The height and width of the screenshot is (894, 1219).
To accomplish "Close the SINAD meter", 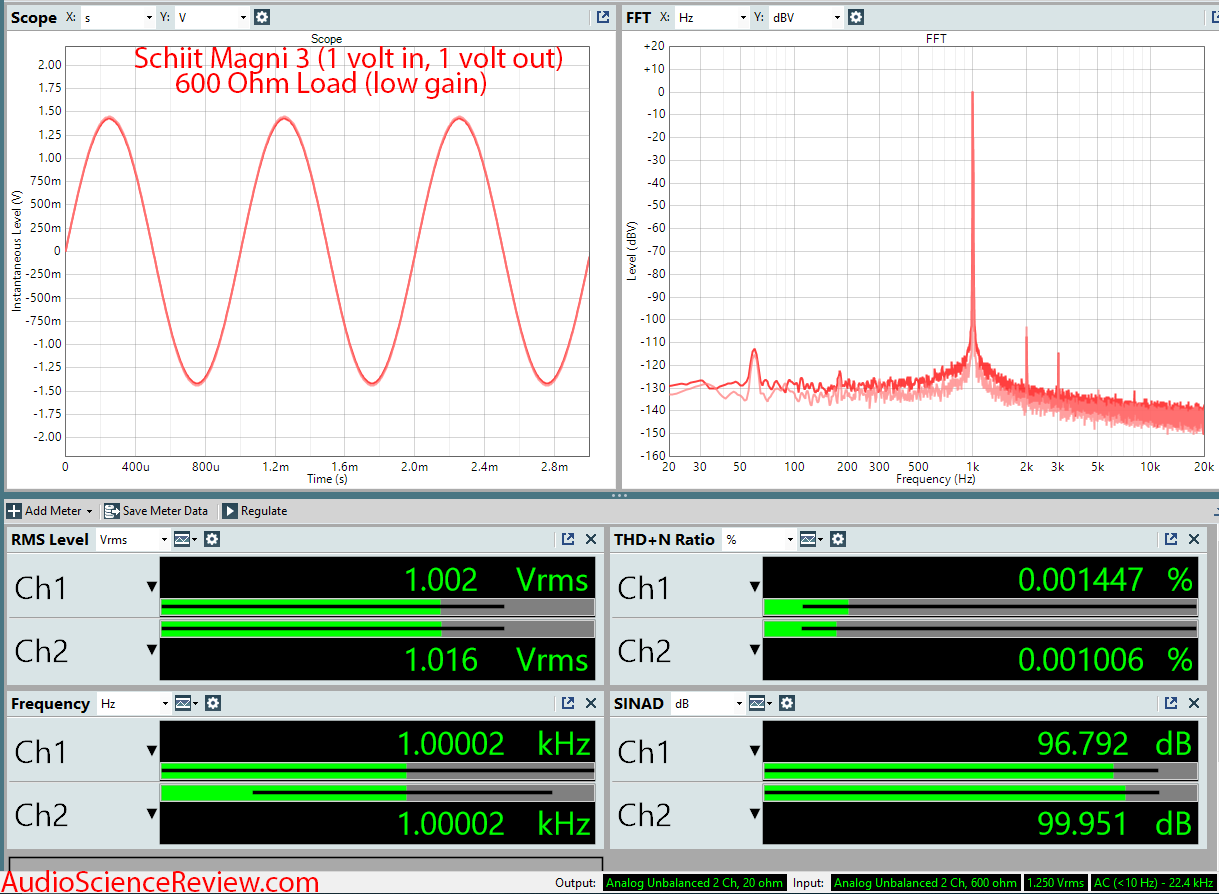I will 1194,703.
